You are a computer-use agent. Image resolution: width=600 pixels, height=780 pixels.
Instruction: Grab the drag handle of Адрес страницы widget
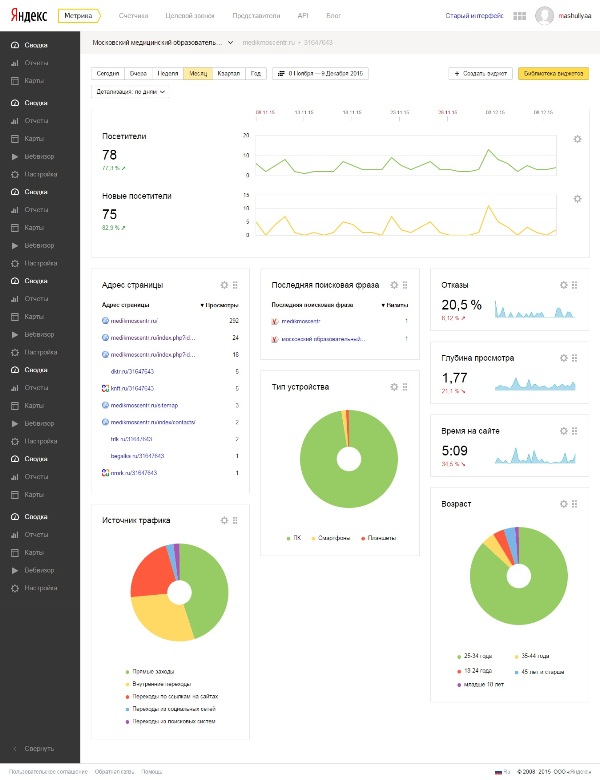click(x=235, y=285)
